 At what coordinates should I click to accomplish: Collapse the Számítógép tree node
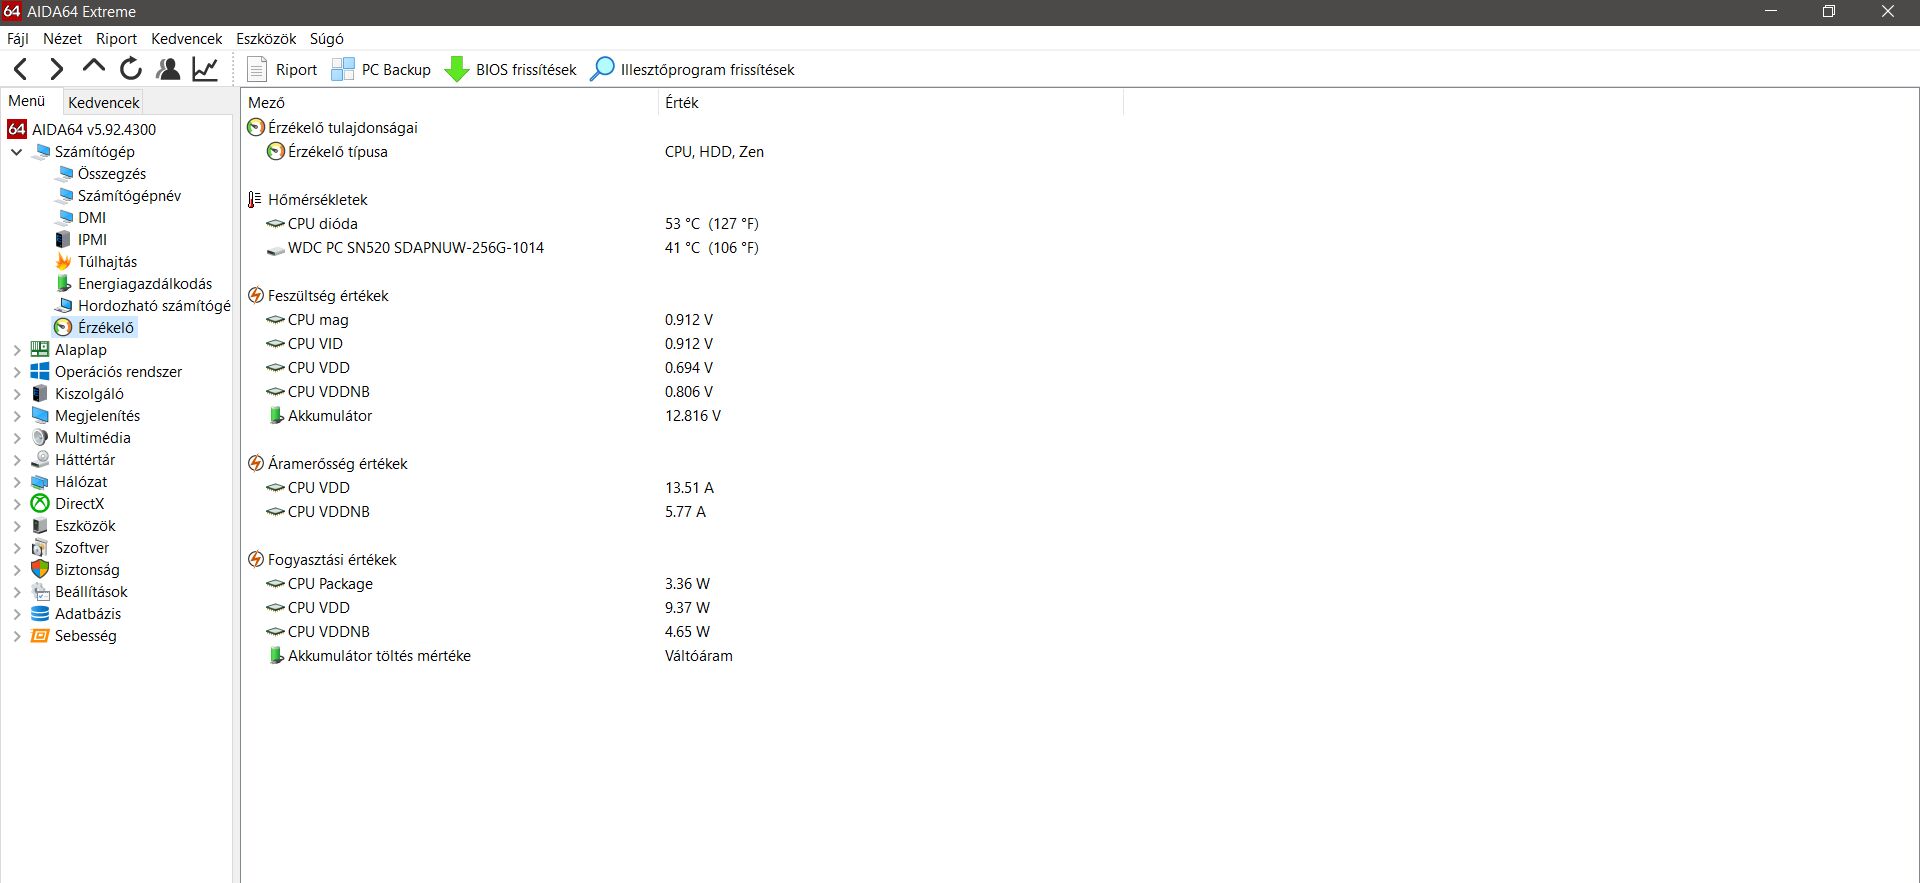point(16,152)
